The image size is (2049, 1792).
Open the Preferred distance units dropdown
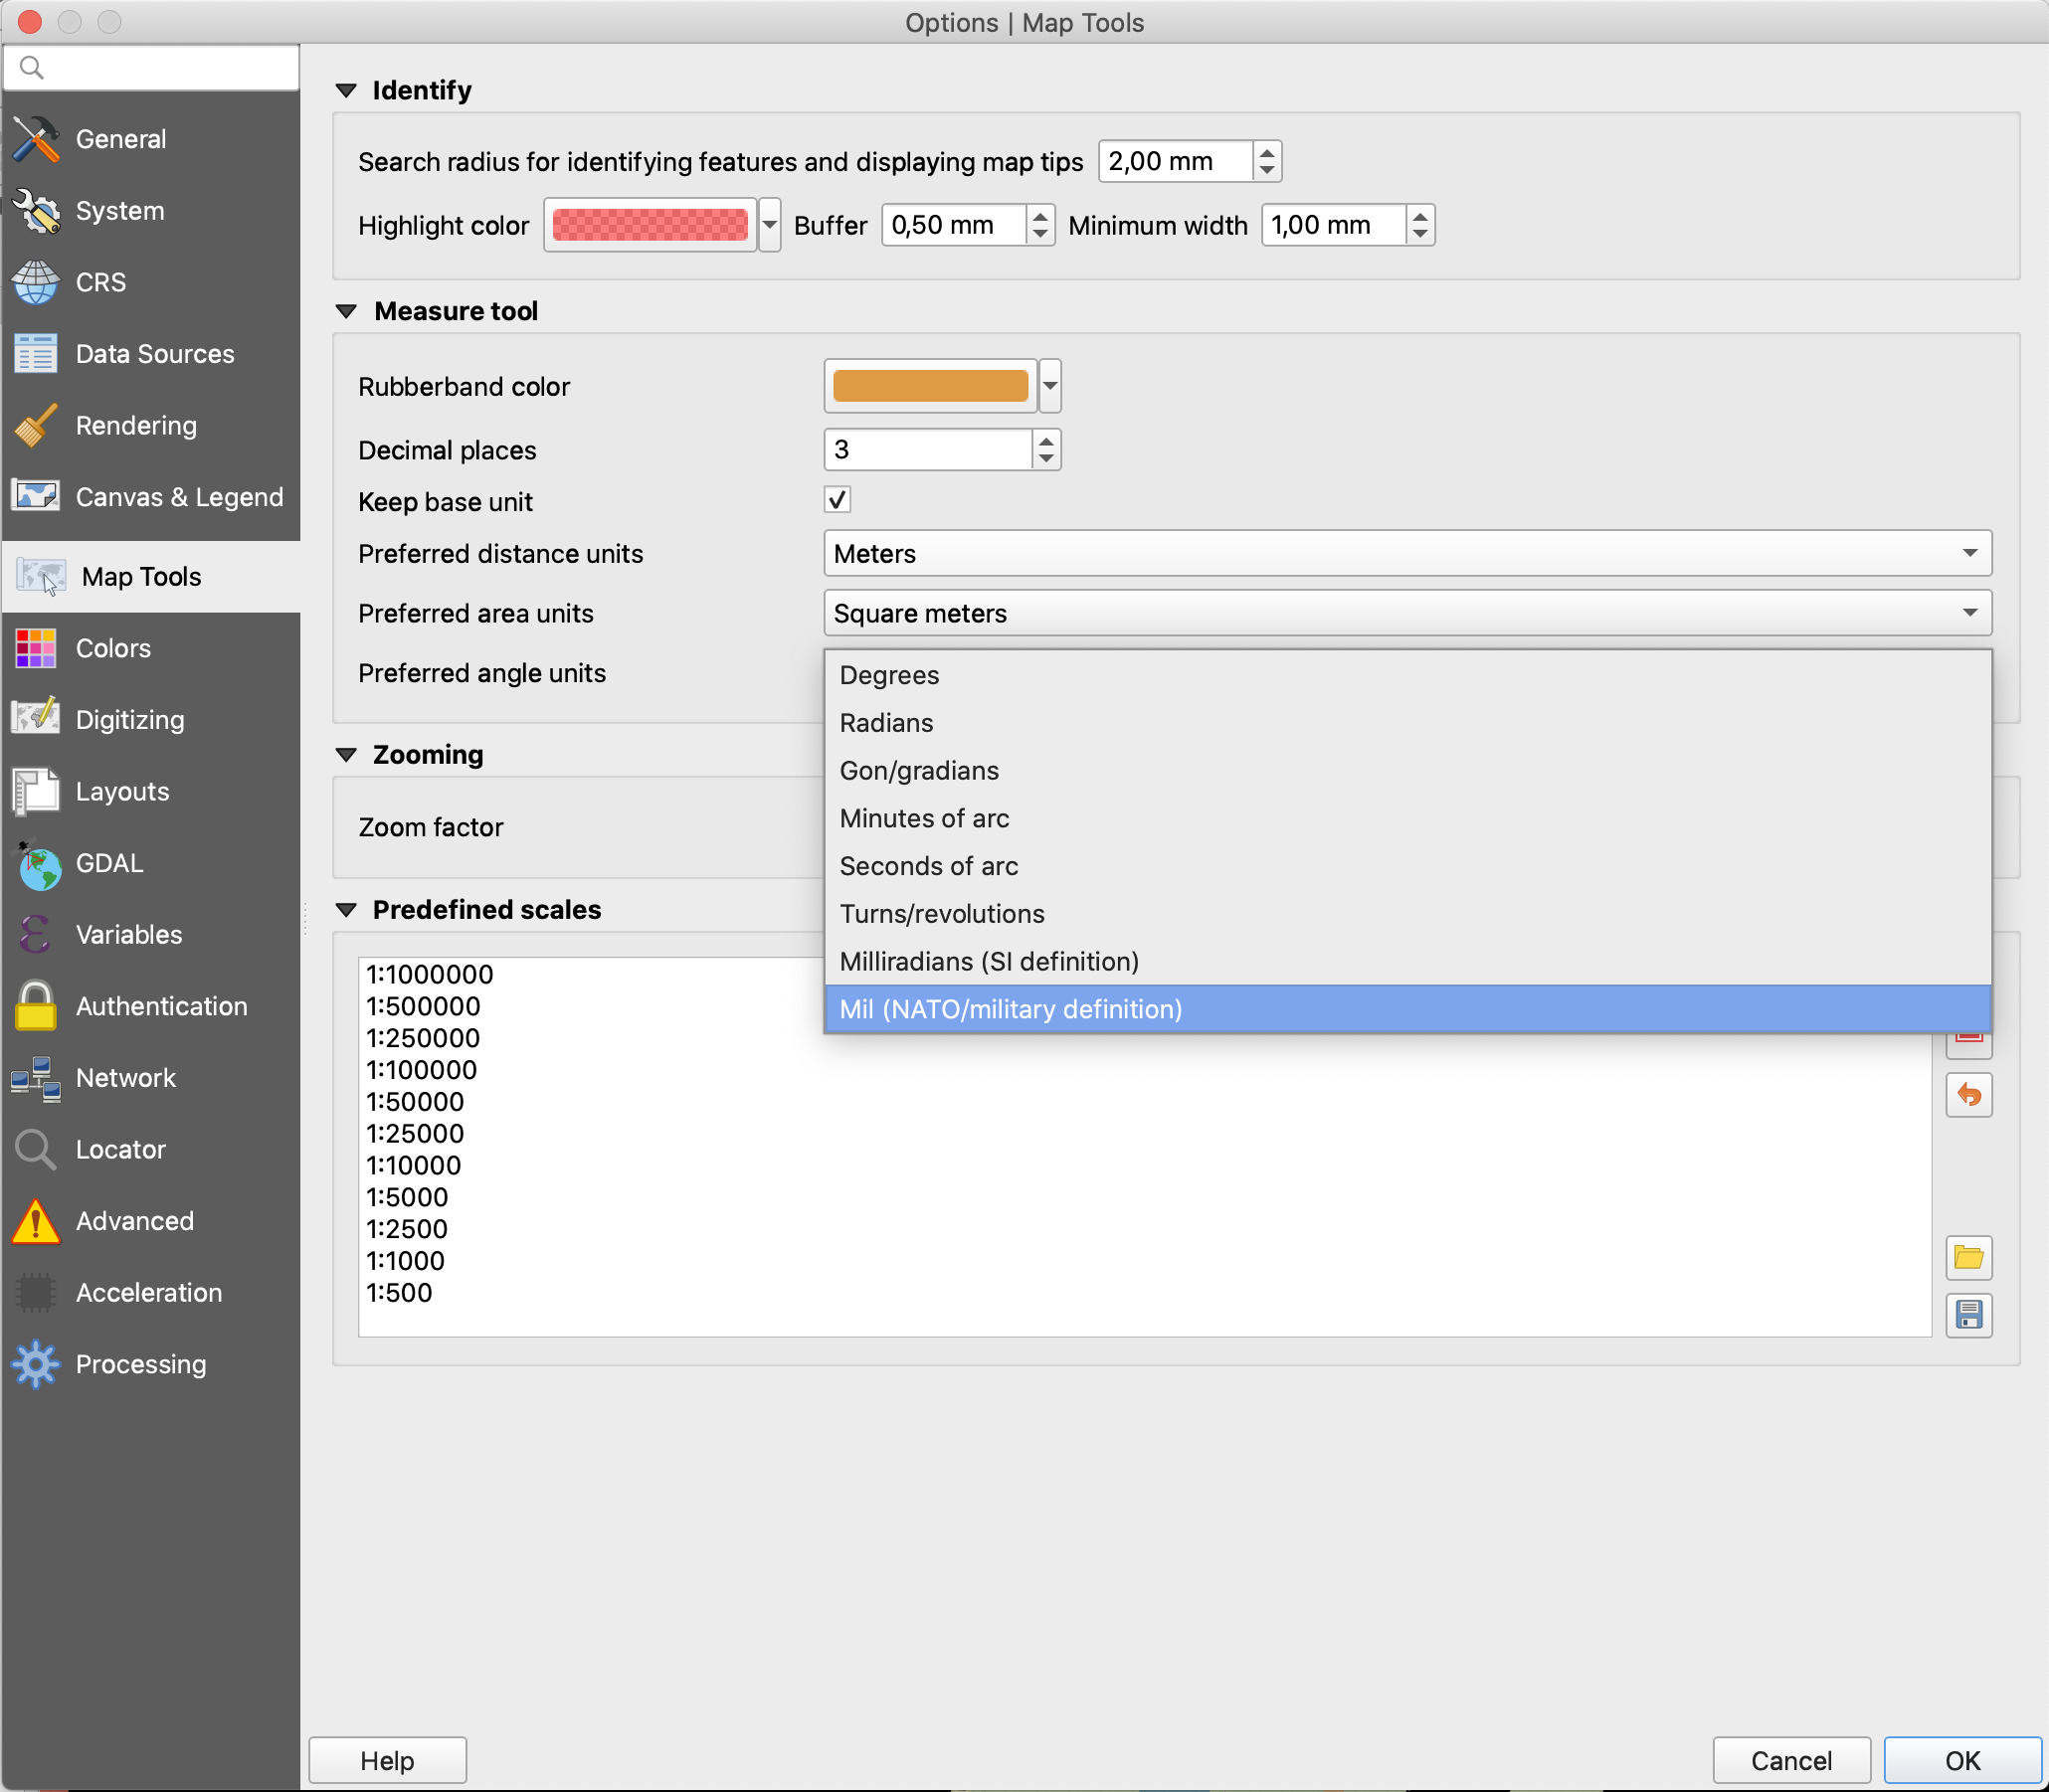click(1406, 553)
